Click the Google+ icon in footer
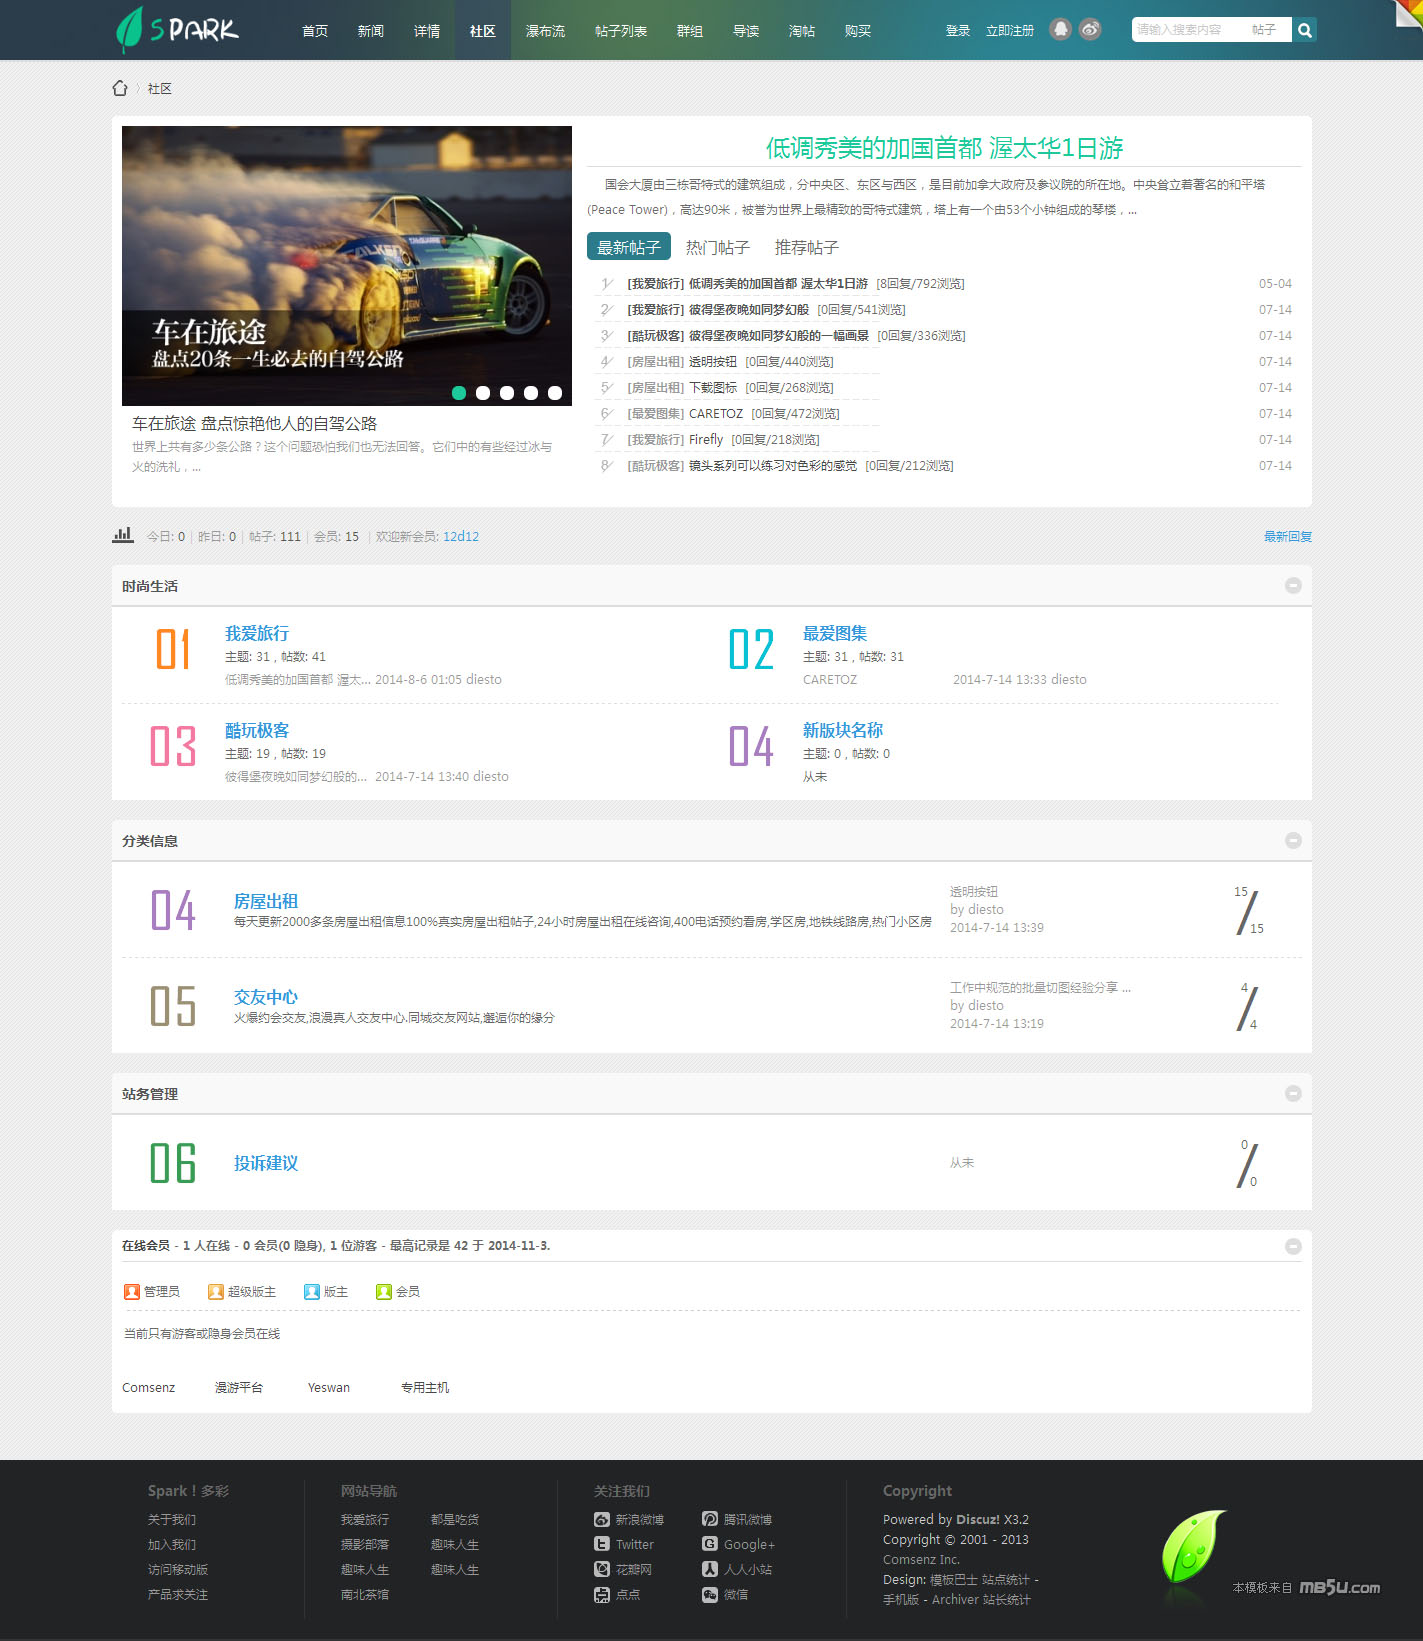Screen dimensions: 1423x1641 [x=710, y=1544]
